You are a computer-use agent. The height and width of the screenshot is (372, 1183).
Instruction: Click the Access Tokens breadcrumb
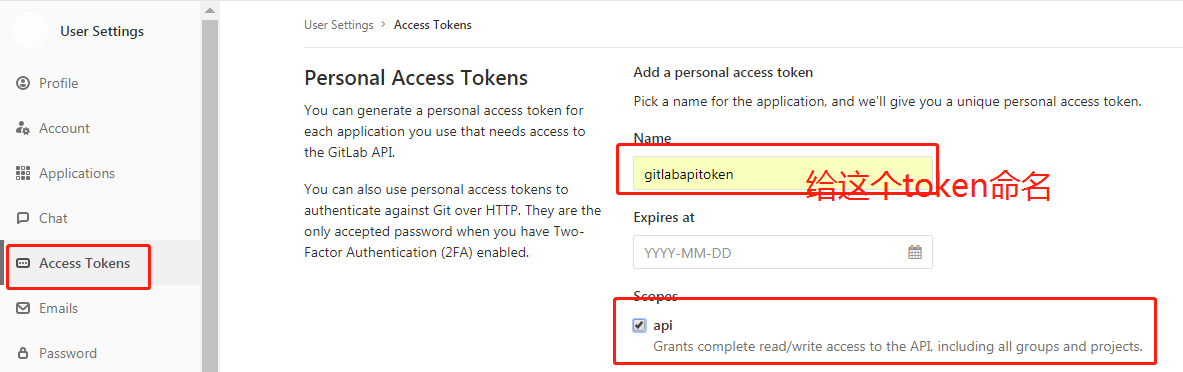tap(433, 25)
